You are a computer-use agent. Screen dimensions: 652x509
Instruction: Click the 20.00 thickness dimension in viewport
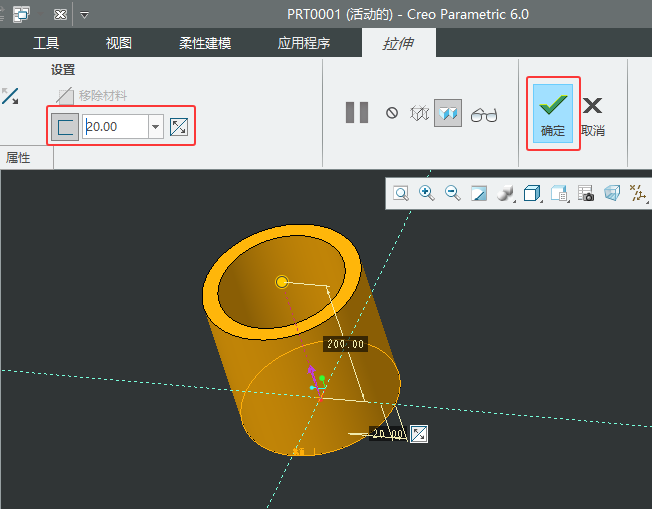[x=388, y=434]
